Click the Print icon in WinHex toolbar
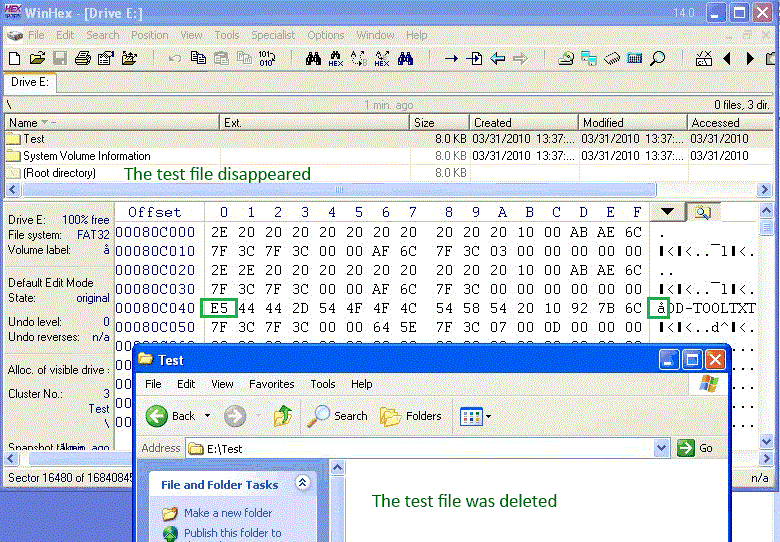Screen dimensions: 780x542 point(83,59)
